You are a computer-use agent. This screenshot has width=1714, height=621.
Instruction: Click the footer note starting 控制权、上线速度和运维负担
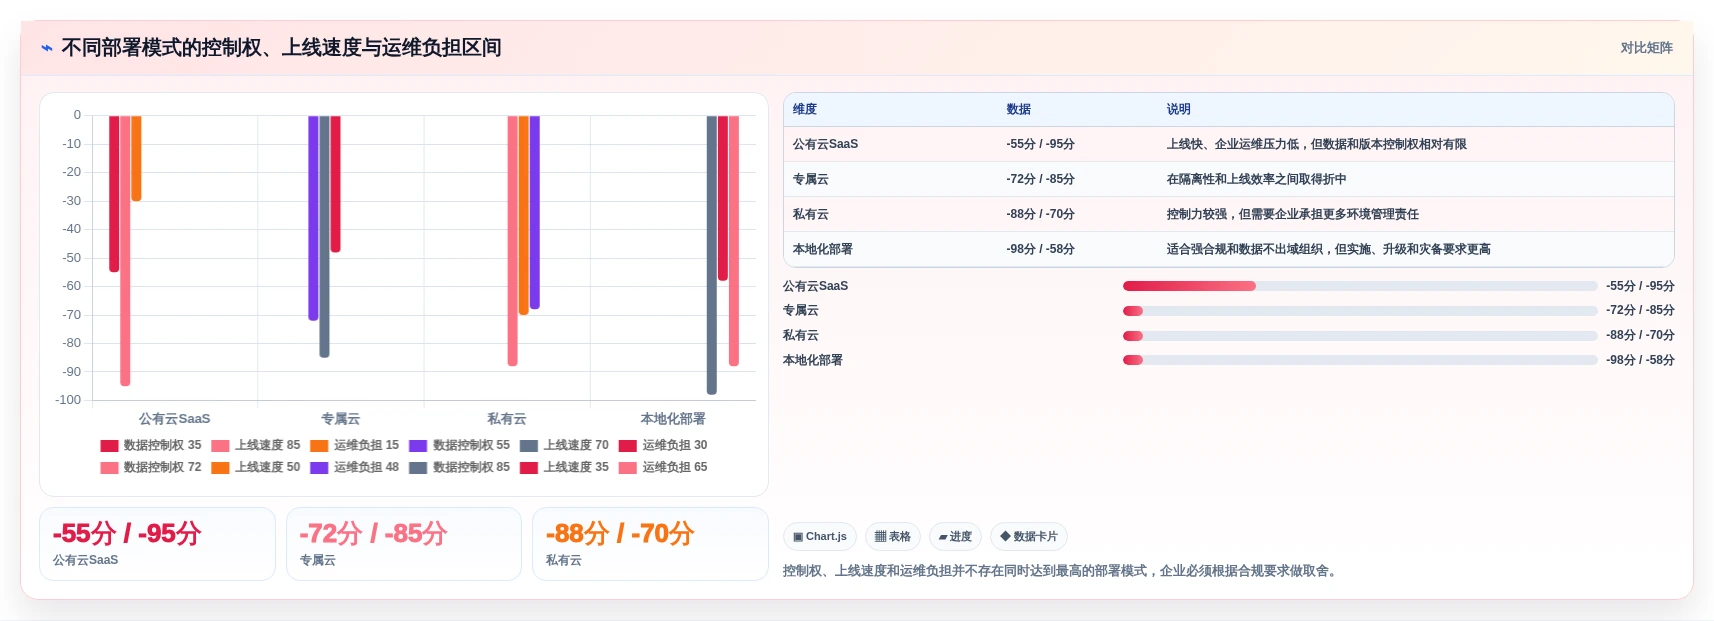point(1061,572)
